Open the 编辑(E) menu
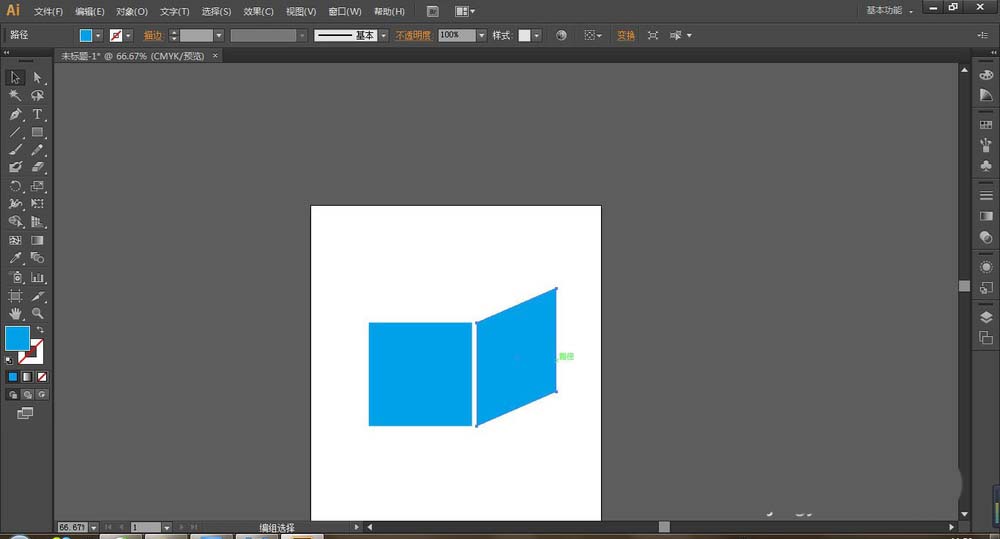 tap(89, 11)
